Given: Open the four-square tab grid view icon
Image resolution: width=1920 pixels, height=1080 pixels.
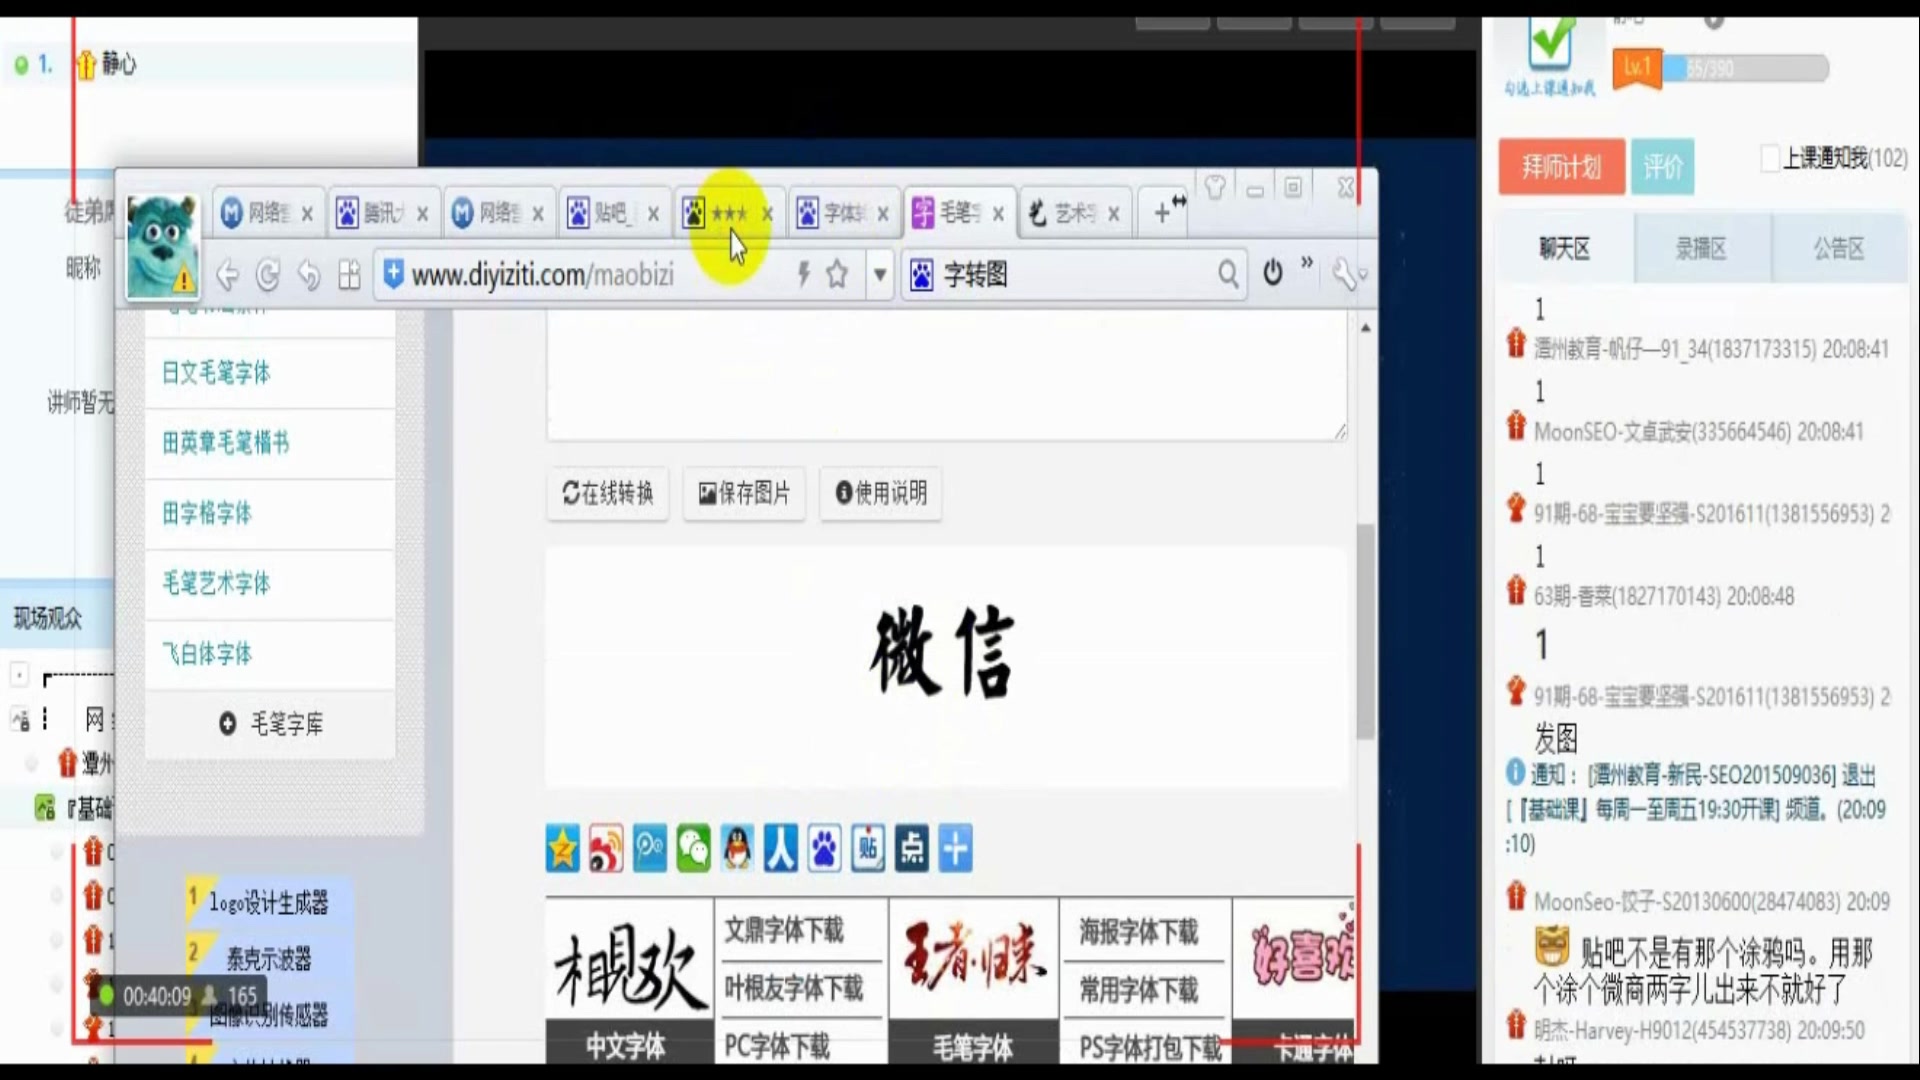Looking at the screenshot, I should pyautogui.click(x=349, y=274).
